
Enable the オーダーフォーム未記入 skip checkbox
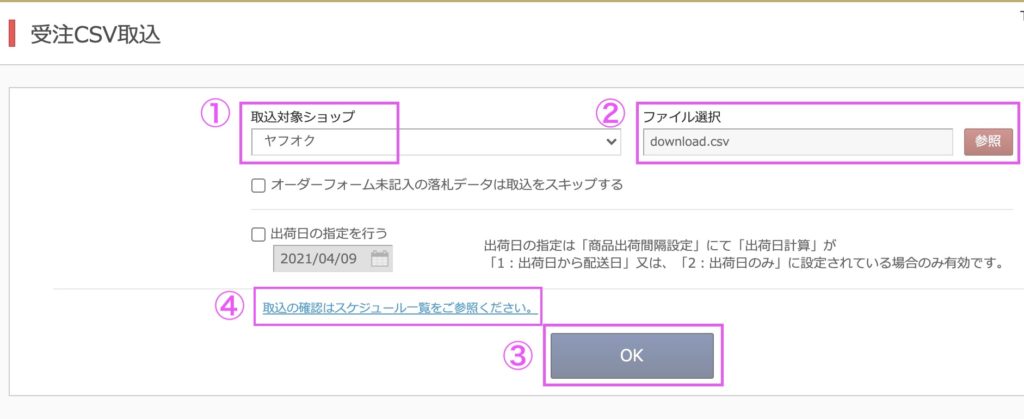tap(259, 185)
